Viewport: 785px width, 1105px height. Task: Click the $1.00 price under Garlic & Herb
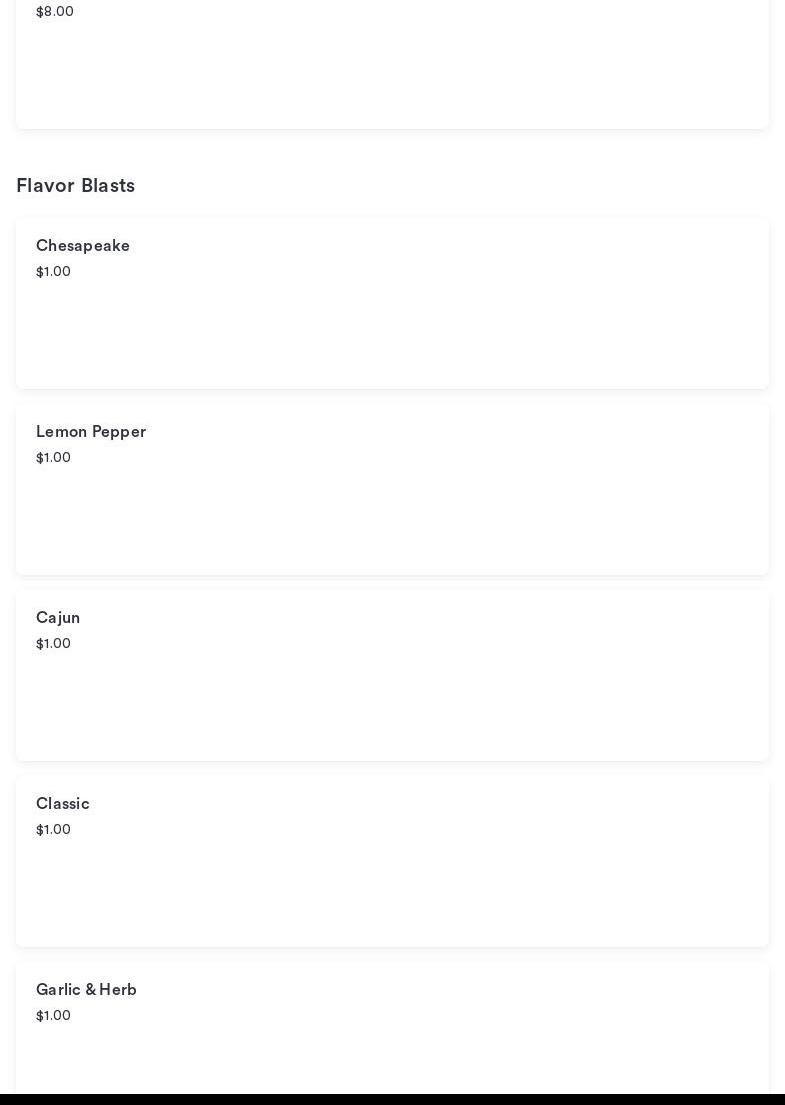[54, 1016]
